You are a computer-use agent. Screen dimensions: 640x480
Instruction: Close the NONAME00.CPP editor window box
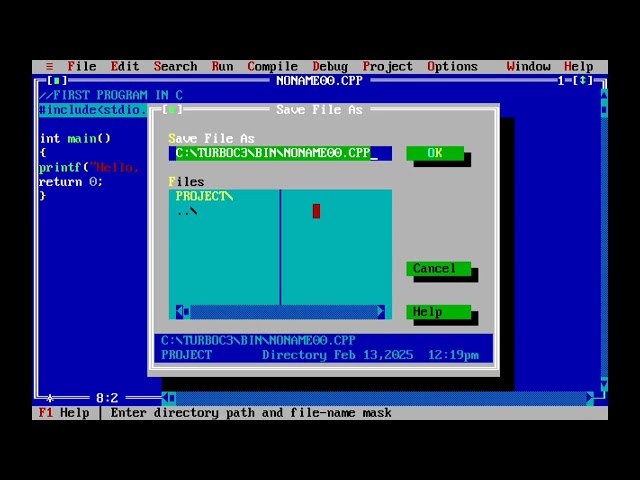click(x=57, y=80)
